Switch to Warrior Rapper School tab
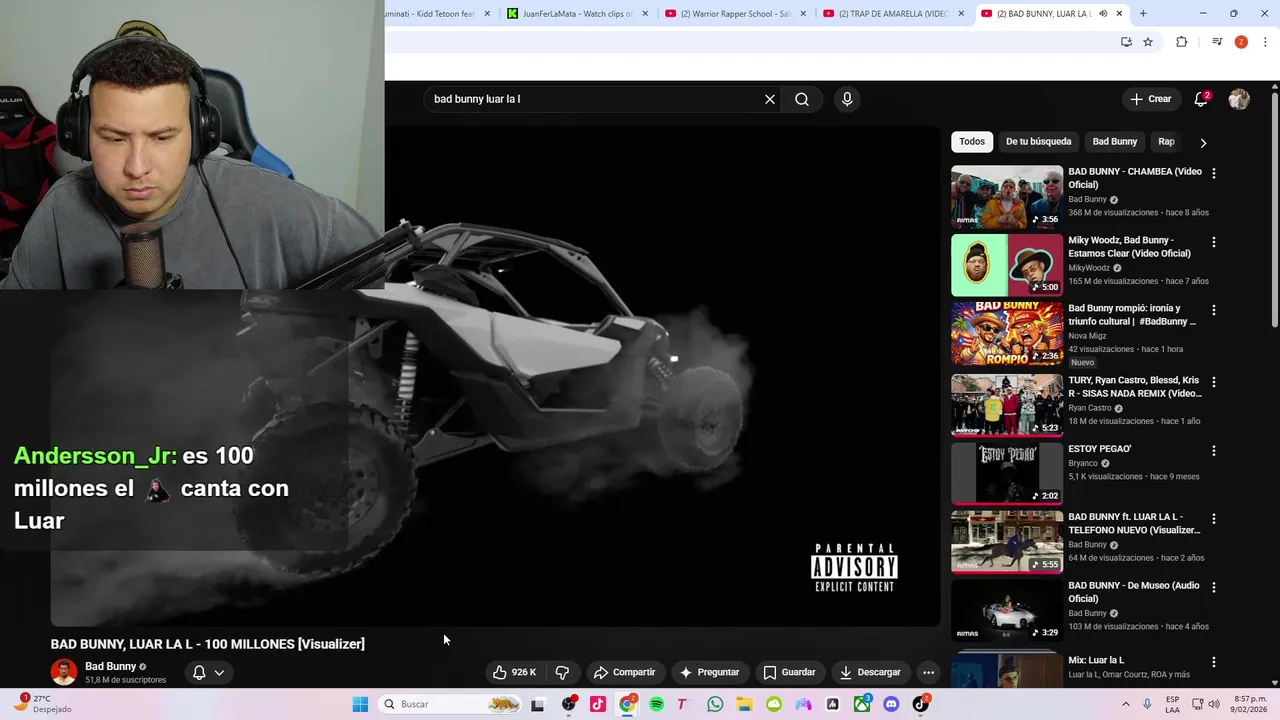Screen dimensions: 1280x720 tap(736, 14)
